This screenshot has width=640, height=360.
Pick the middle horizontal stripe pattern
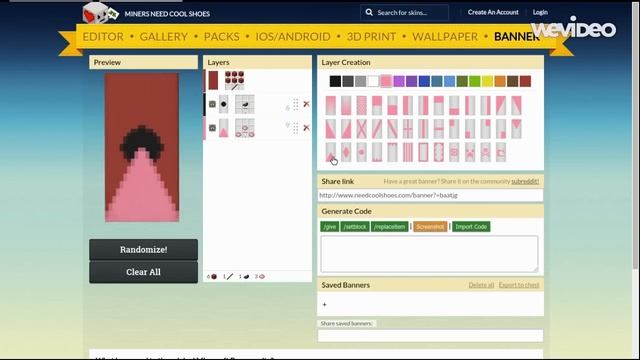[439, 129]
